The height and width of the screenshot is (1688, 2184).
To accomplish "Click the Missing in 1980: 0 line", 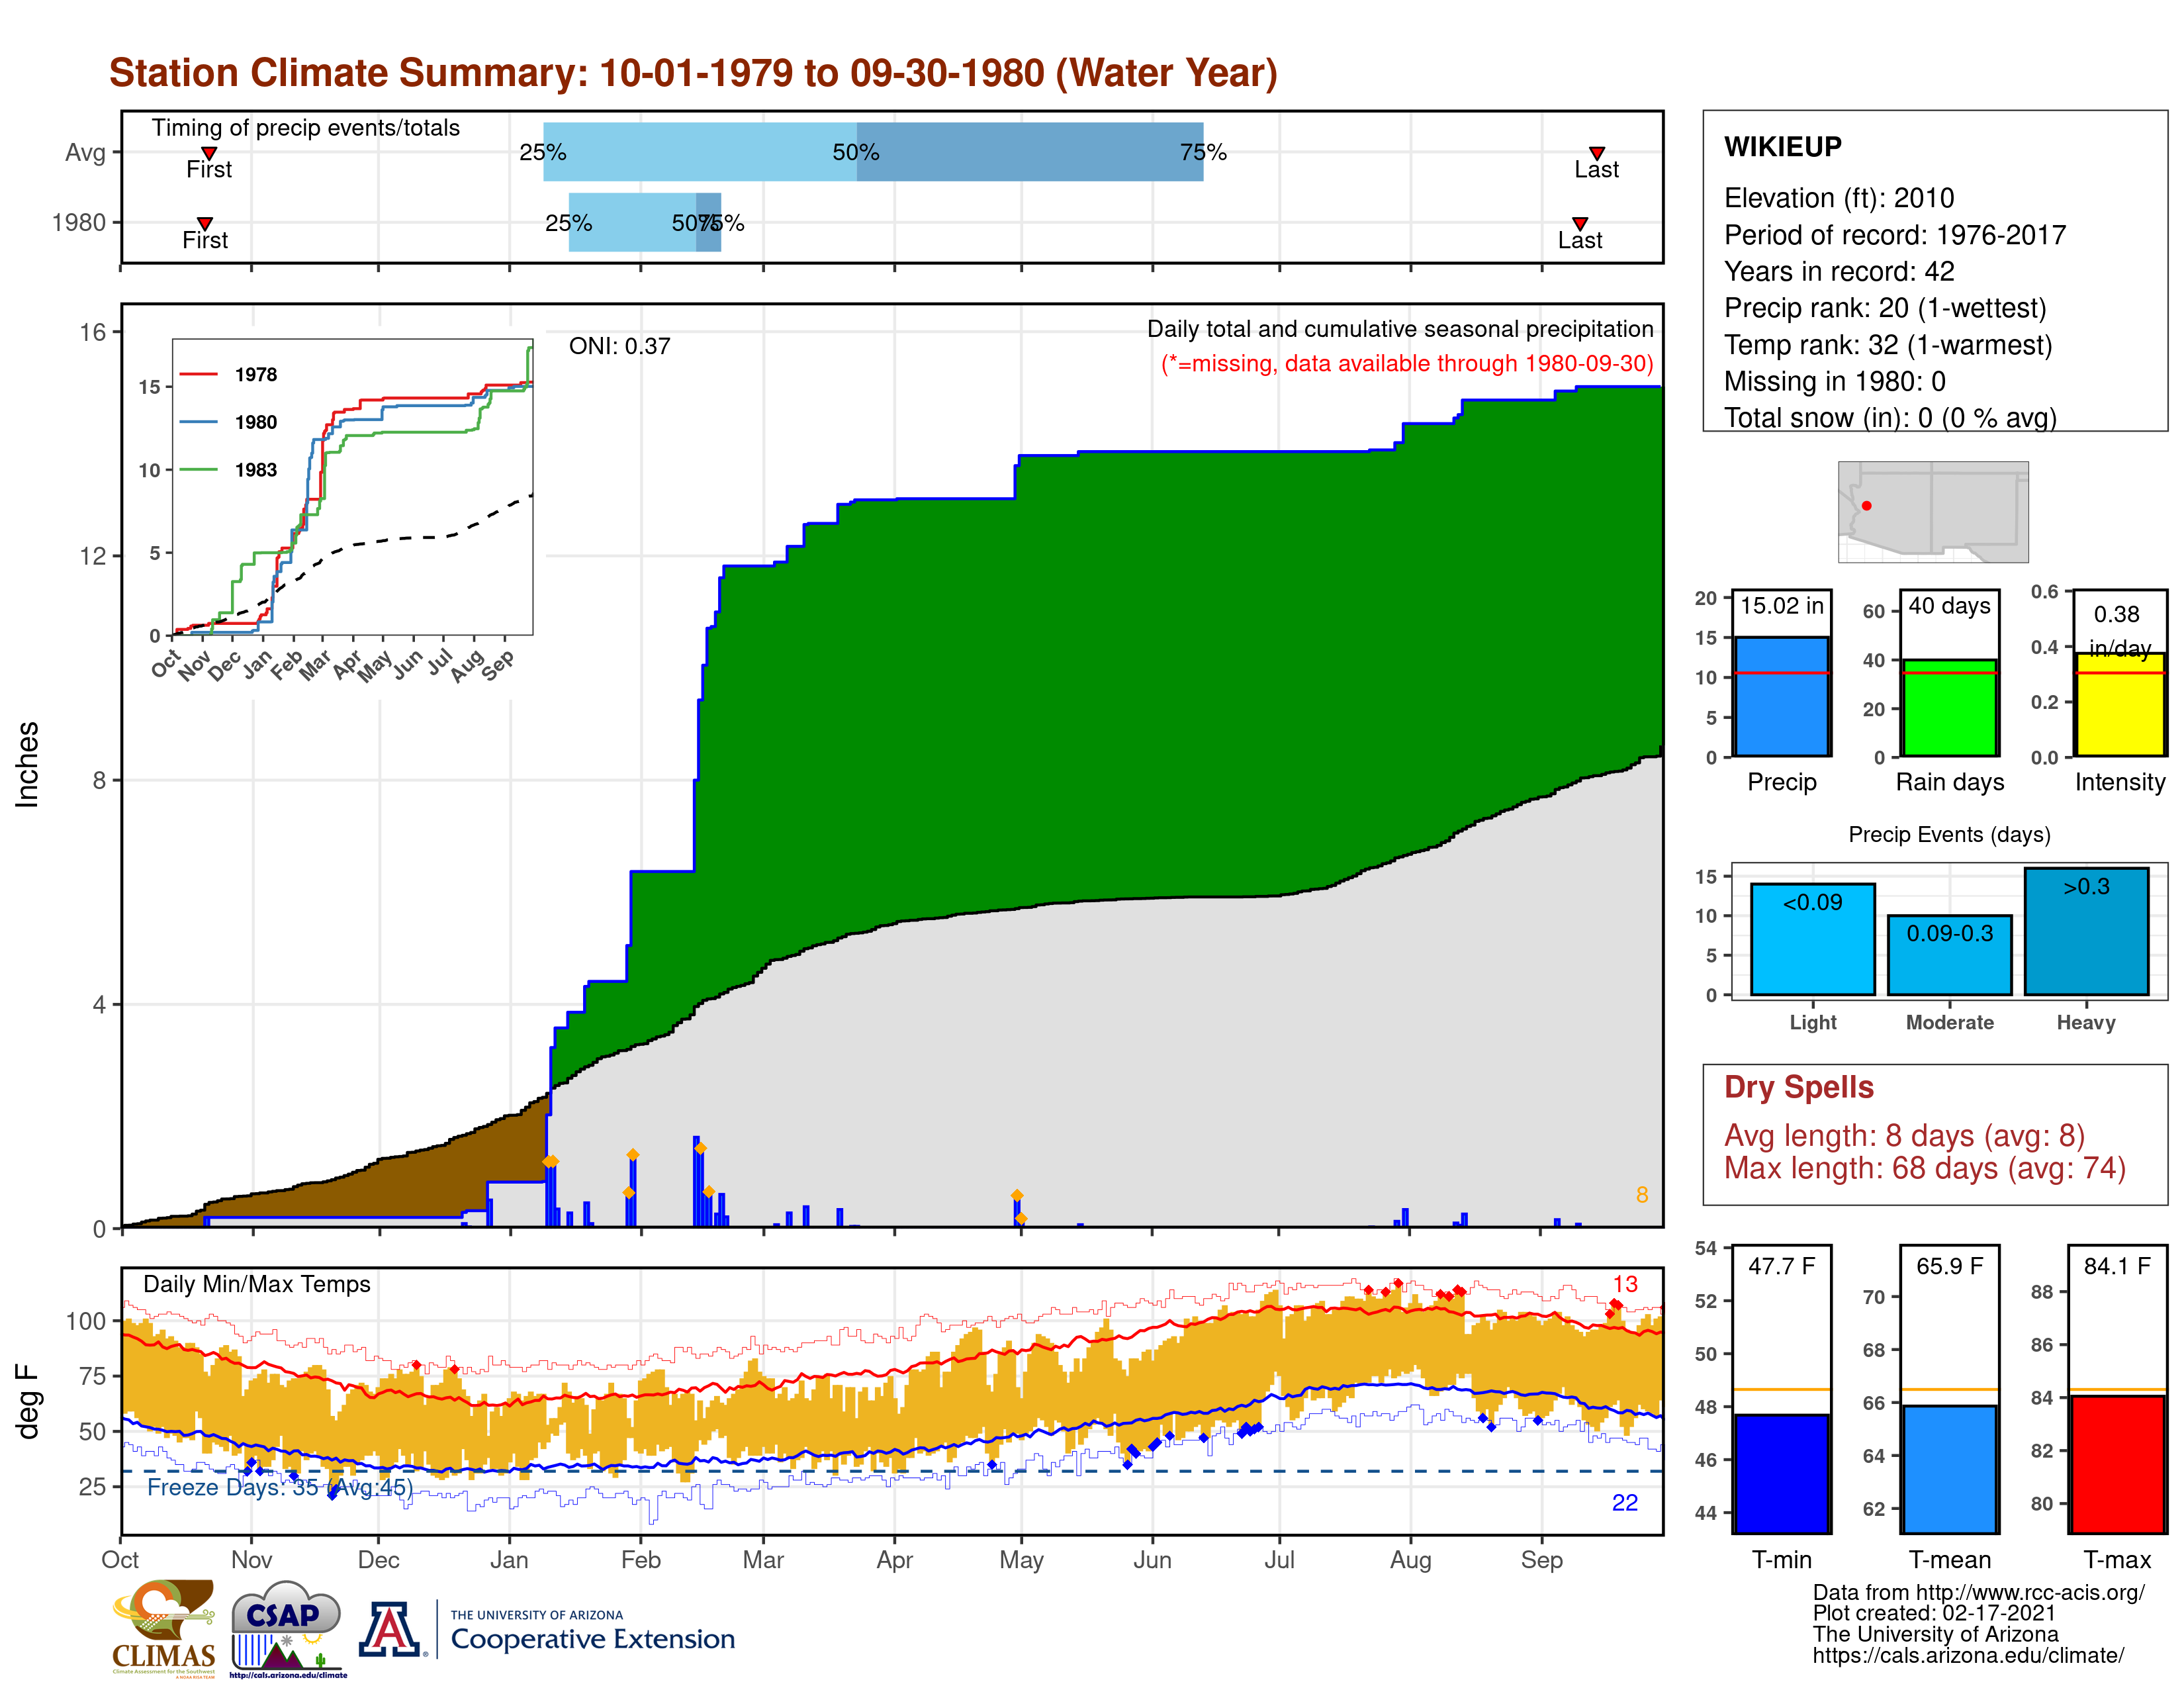I will click(1835, 381).
